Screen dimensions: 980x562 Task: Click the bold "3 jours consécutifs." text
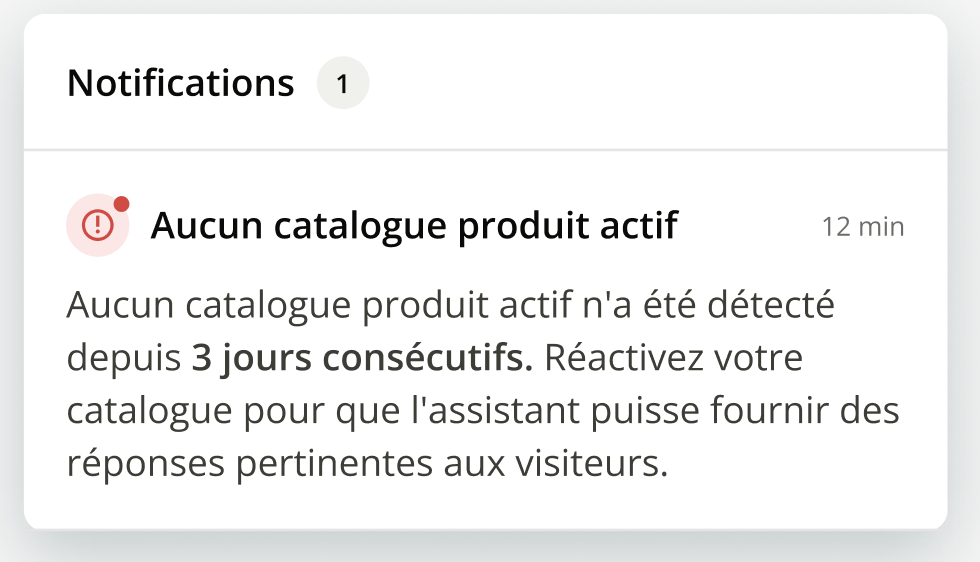(x=362, y=358)
